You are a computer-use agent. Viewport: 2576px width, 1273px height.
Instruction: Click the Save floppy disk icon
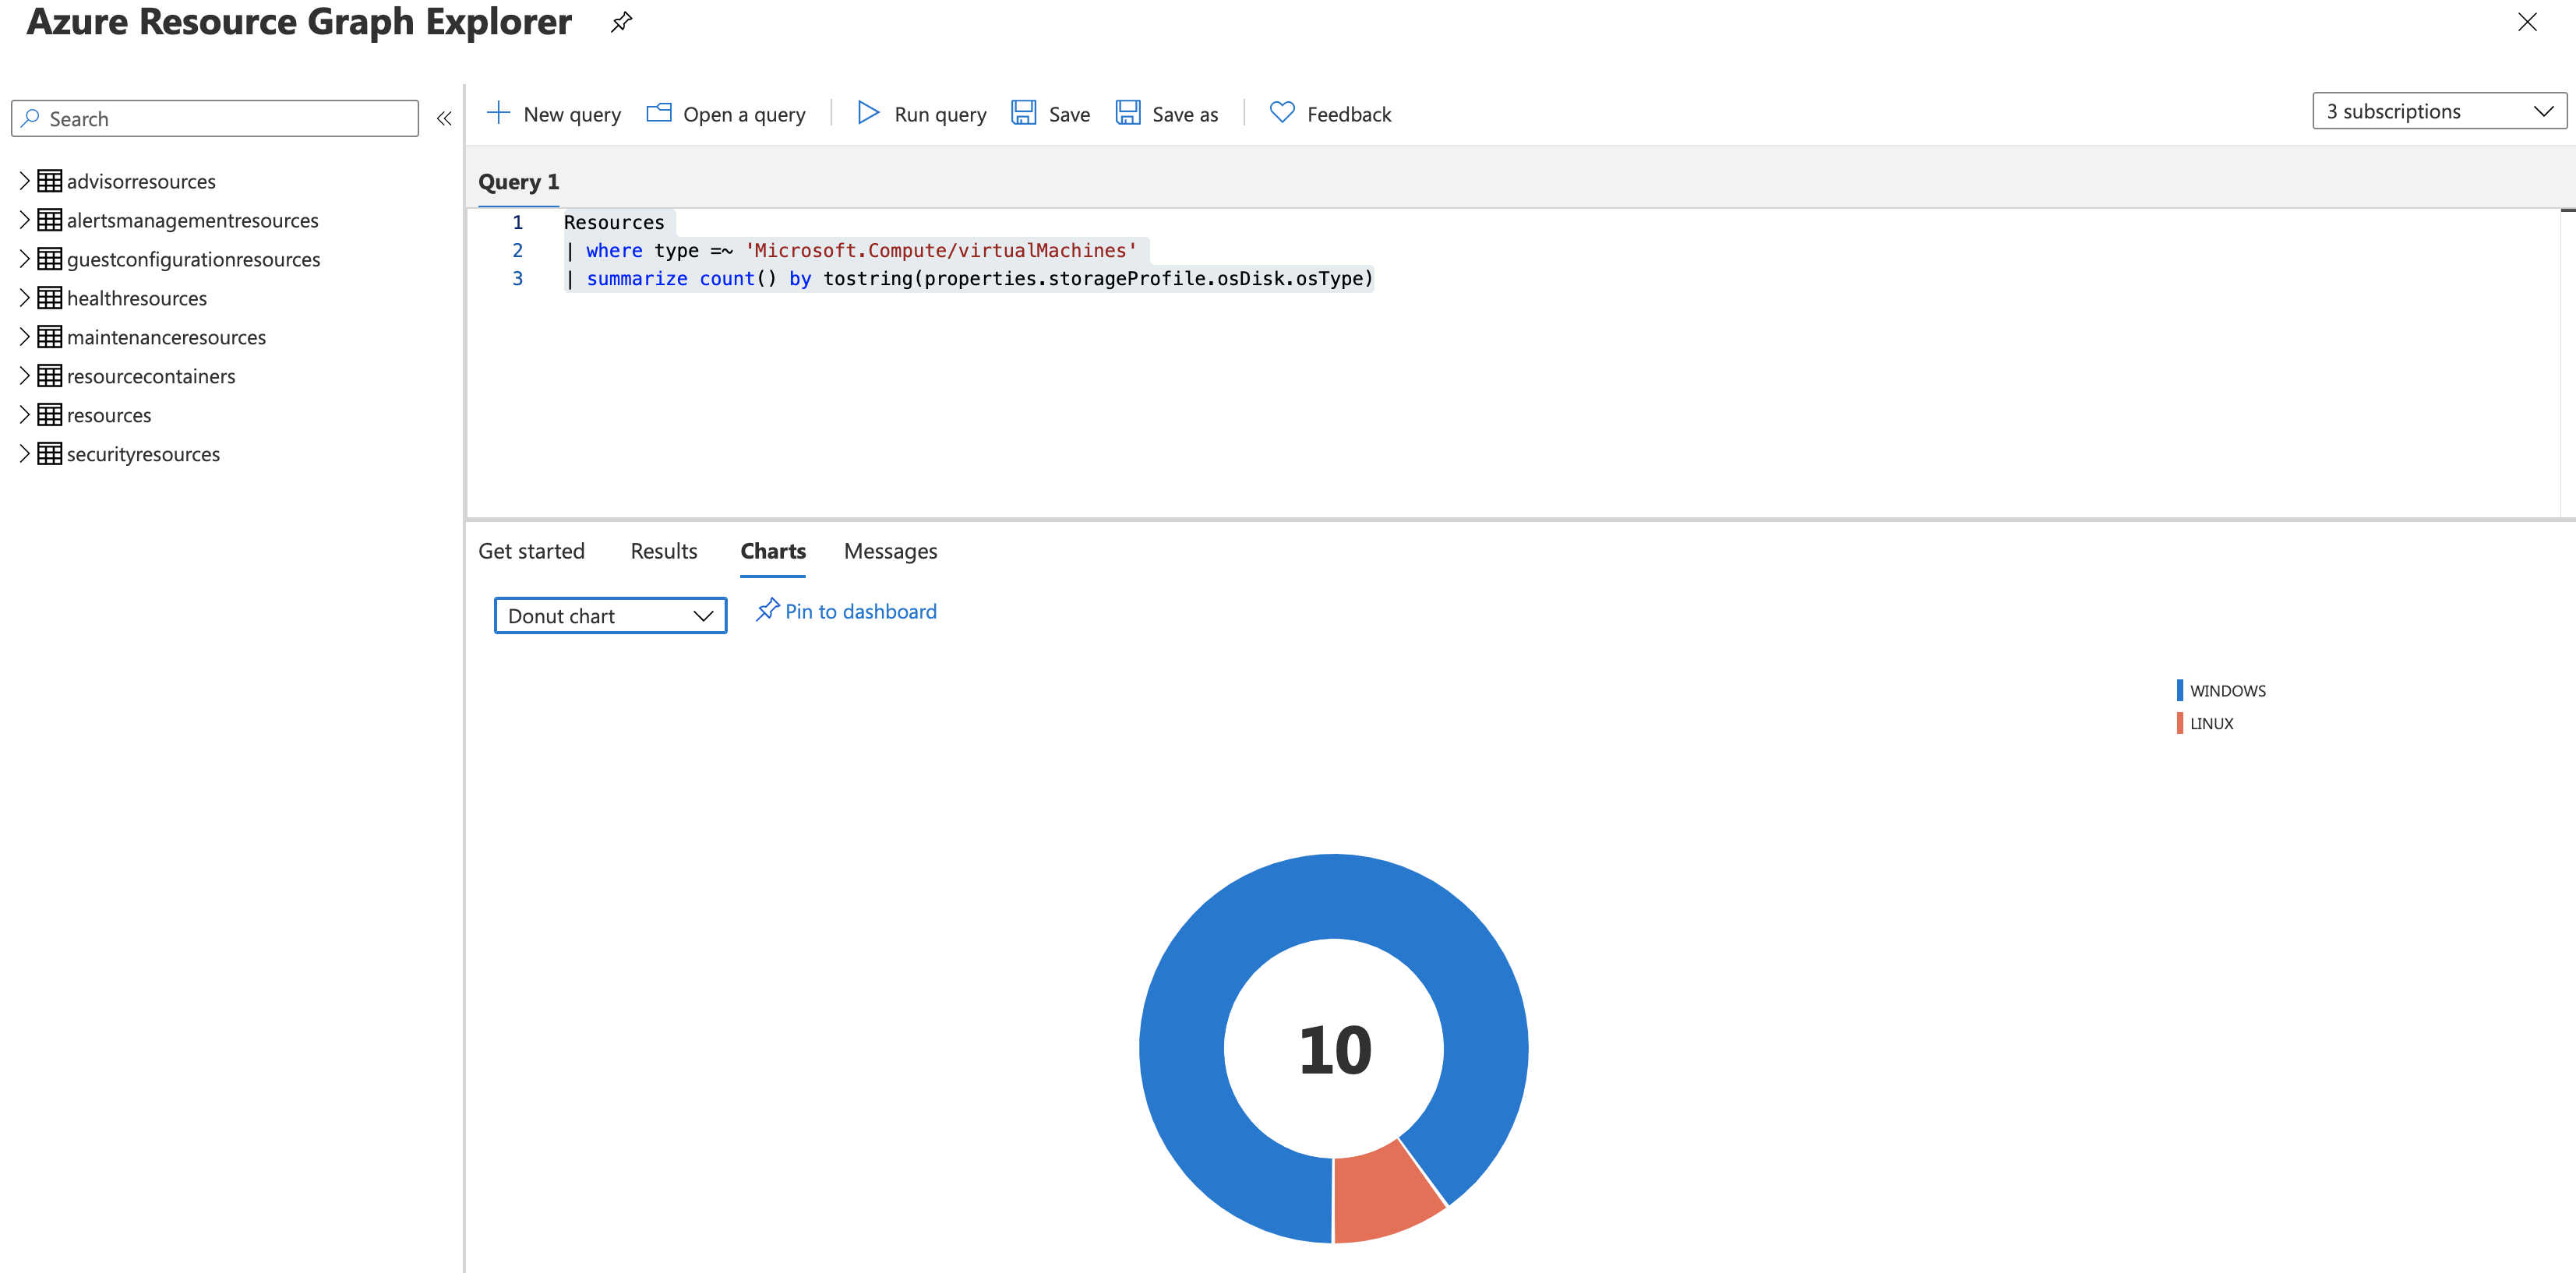pyautogui.click(x=1023, y=113)
